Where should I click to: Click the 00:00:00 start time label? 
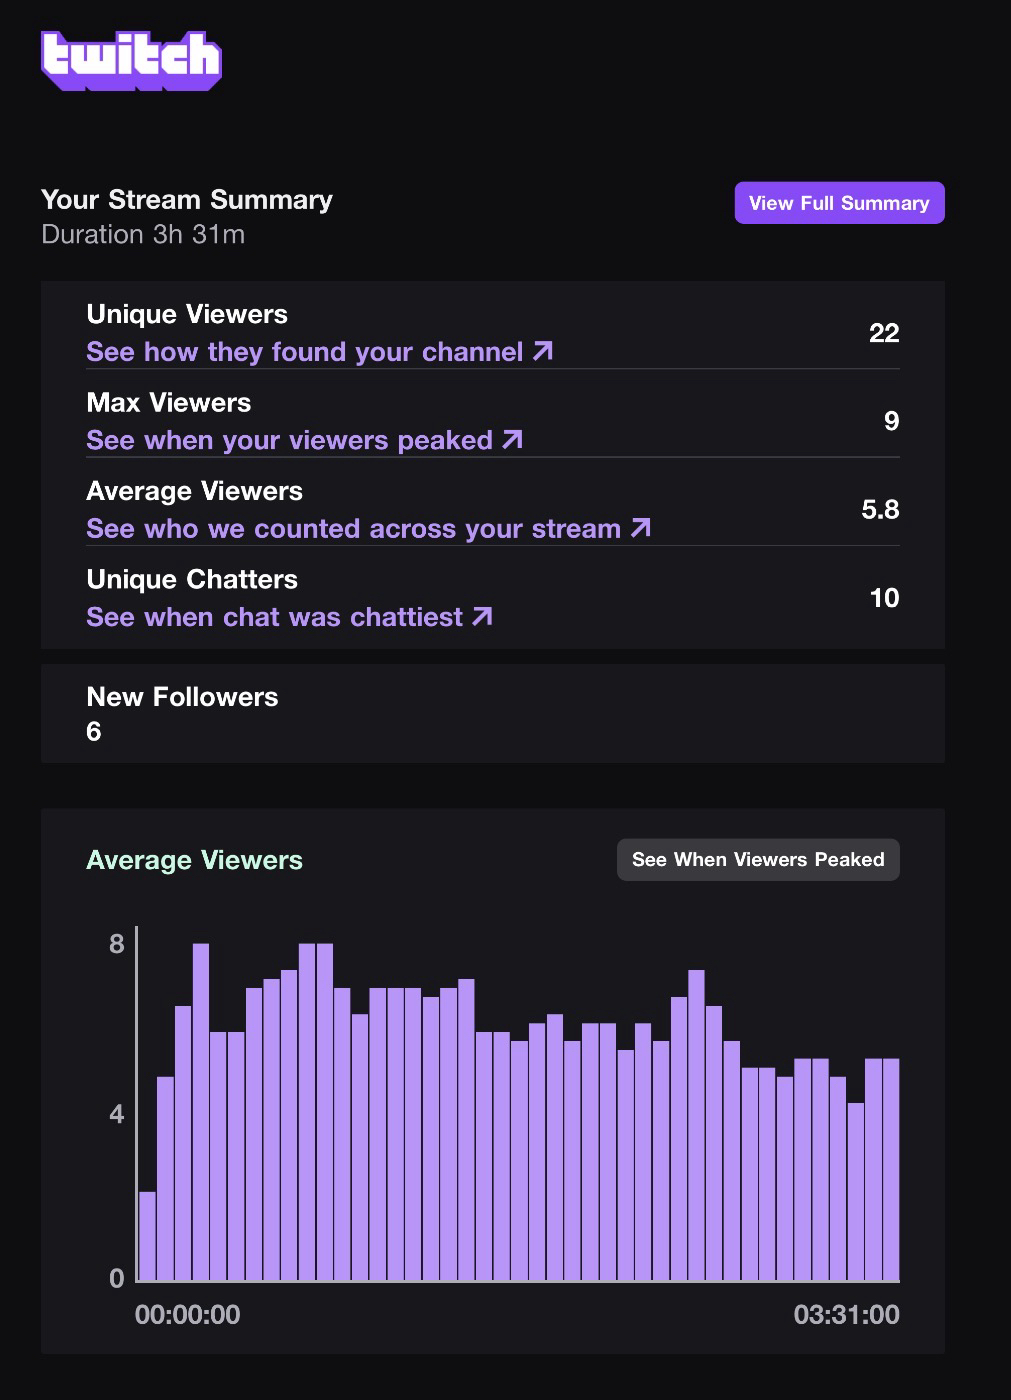tap(188, 1314)
